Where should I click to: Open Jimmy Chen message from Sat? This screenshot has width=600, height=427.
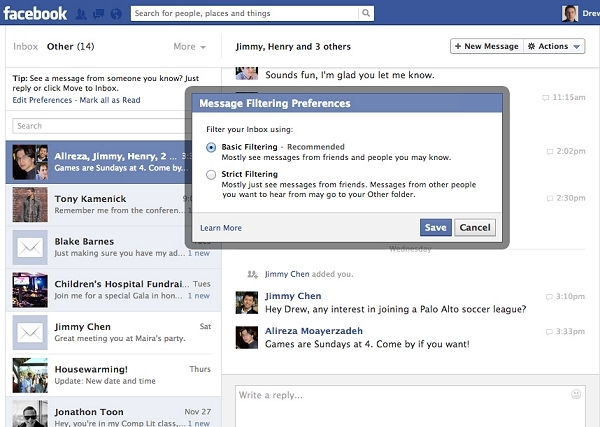pyautogui.click(x=113, y=332)
